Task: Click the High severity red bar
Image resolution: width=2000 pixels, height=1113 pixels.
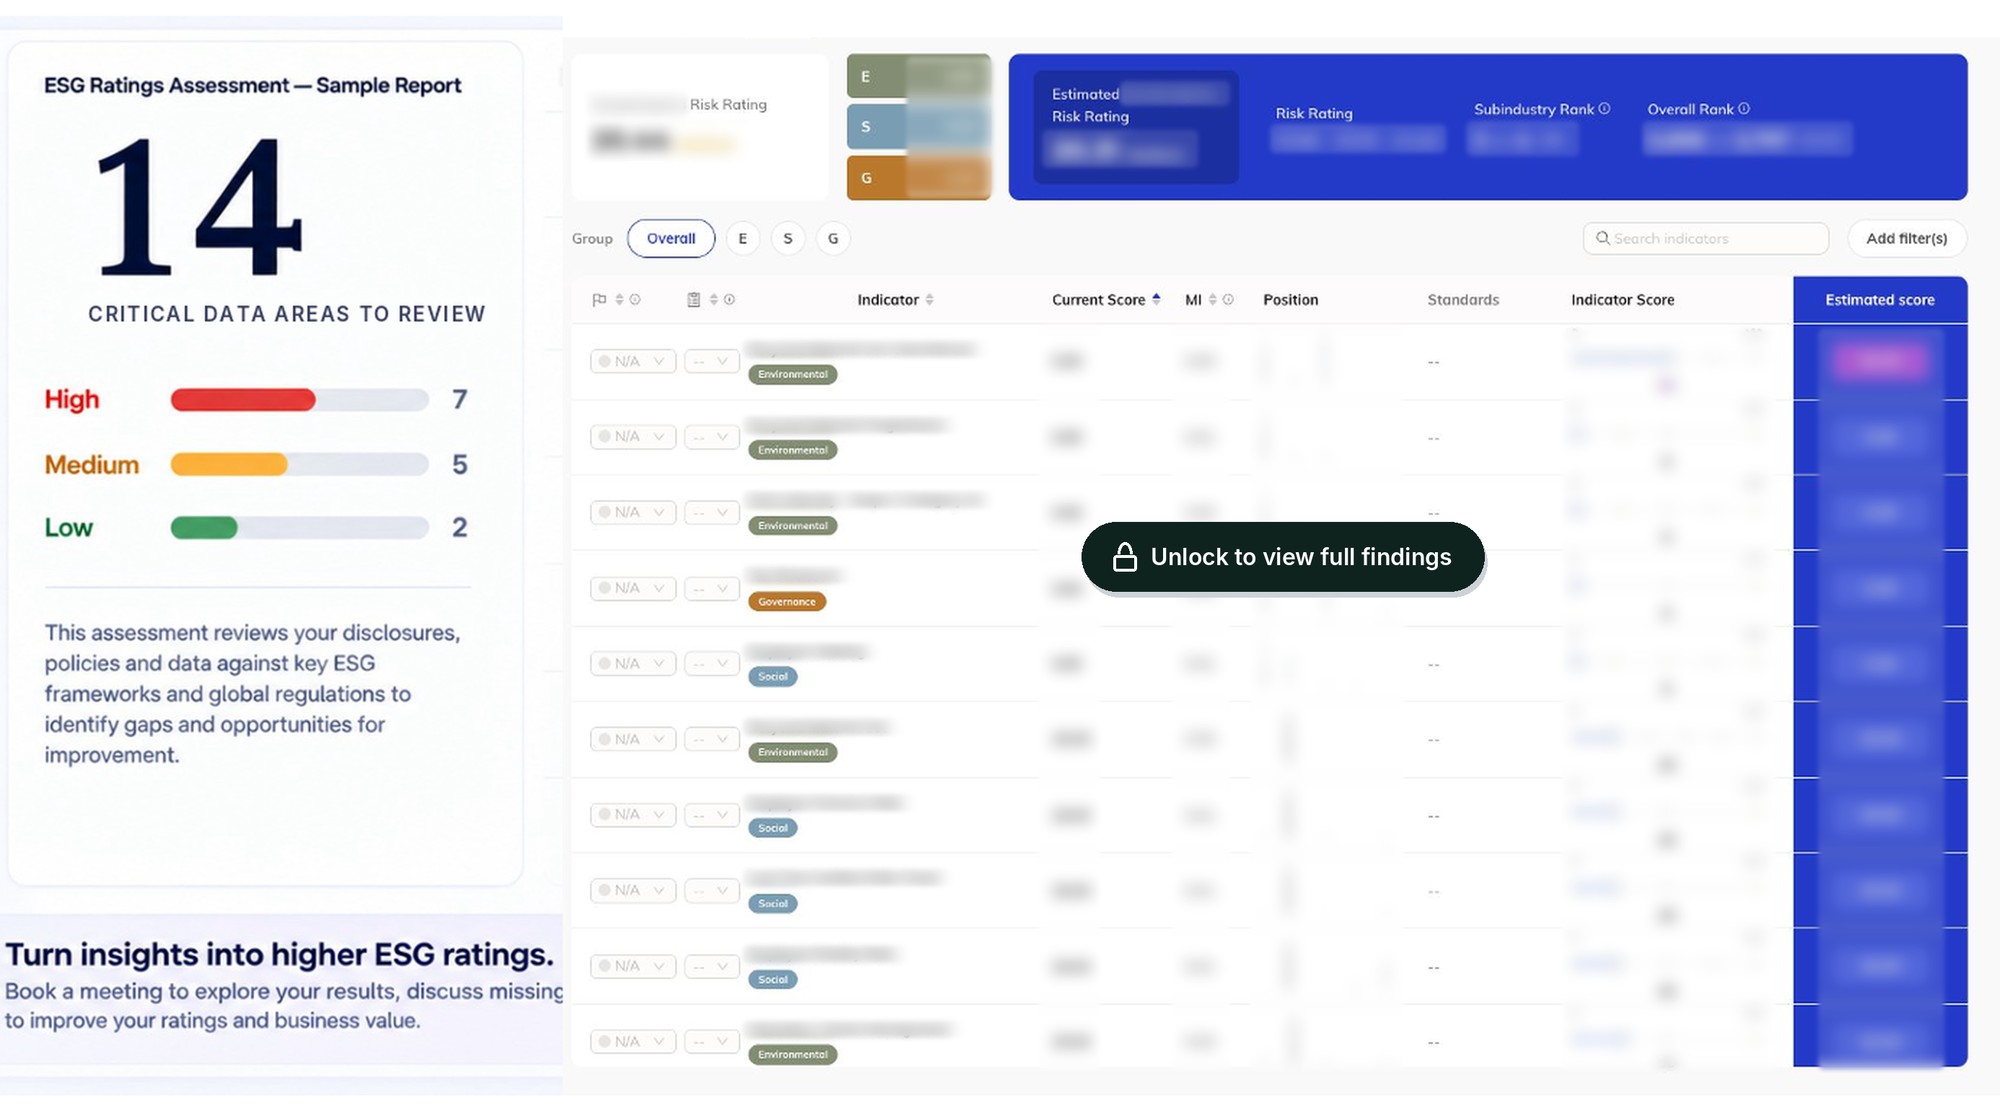Action: coord(243,400)
